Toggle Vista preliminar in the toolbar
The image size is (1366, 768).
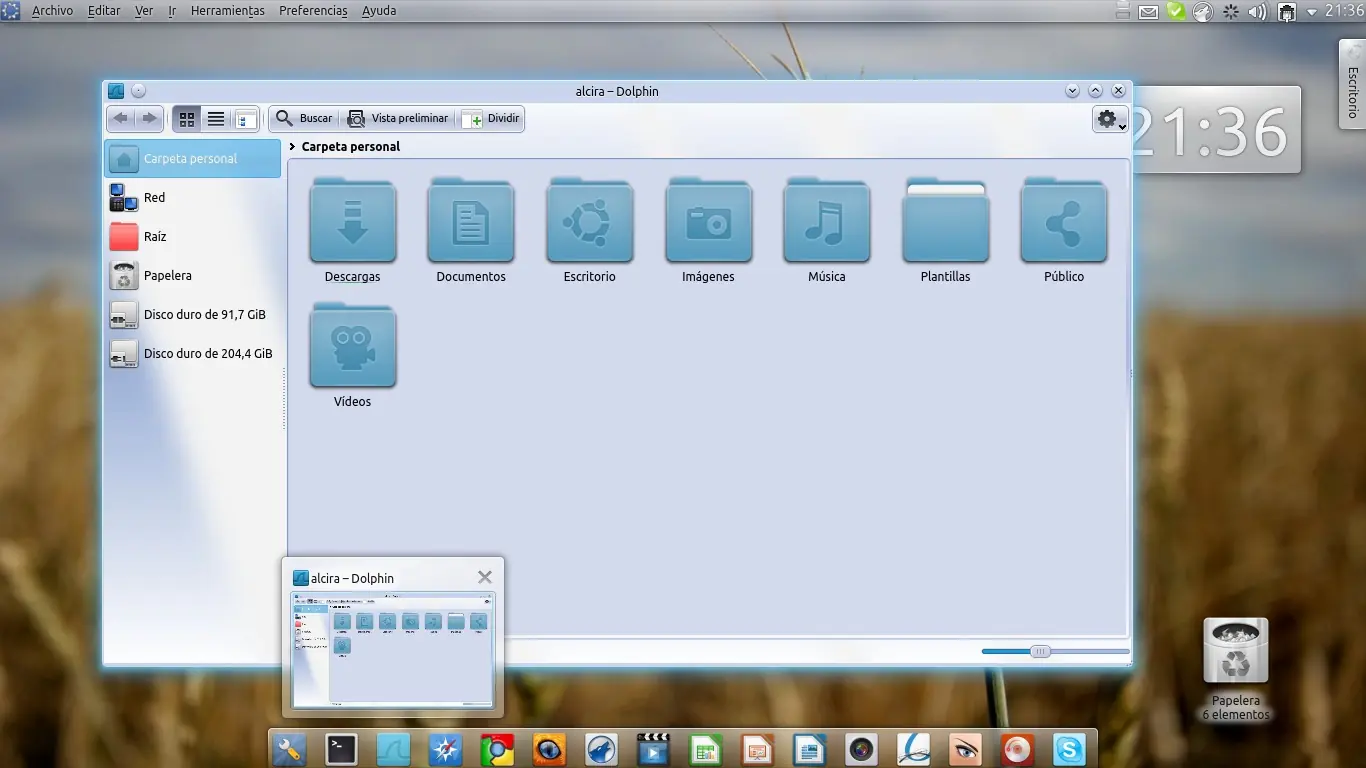point(398,118)
